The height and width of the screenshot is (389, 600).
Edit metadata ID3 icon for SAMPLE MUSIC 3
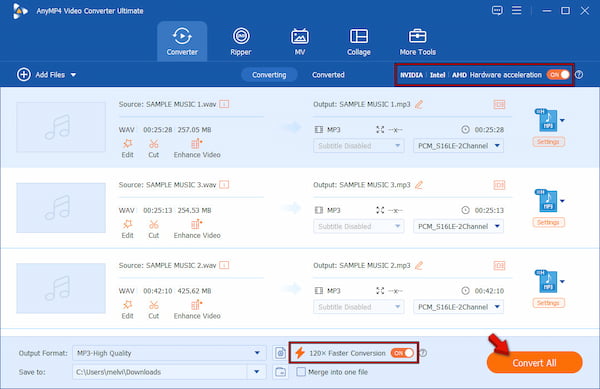click(499, 185)
